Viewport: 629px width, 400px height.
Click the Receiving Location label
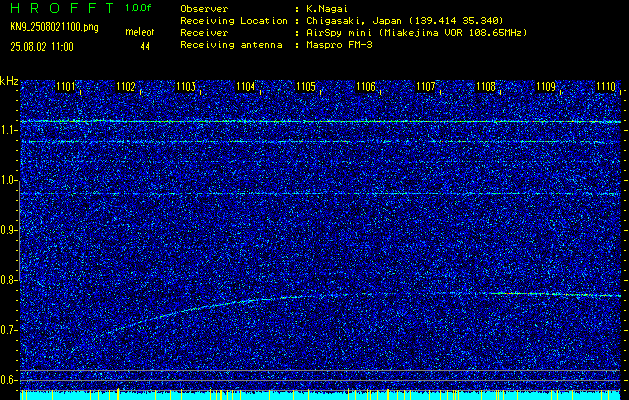(234, 21)
